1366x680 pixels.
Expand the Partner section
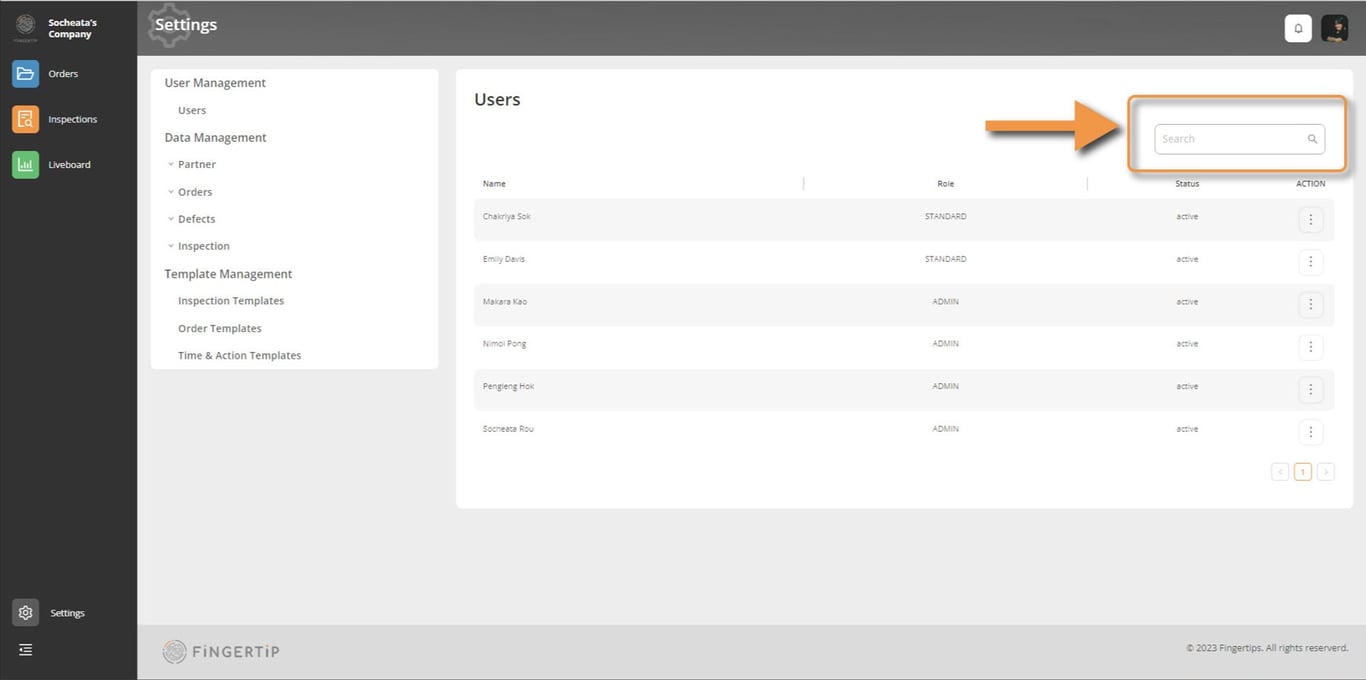coord(191,164)
